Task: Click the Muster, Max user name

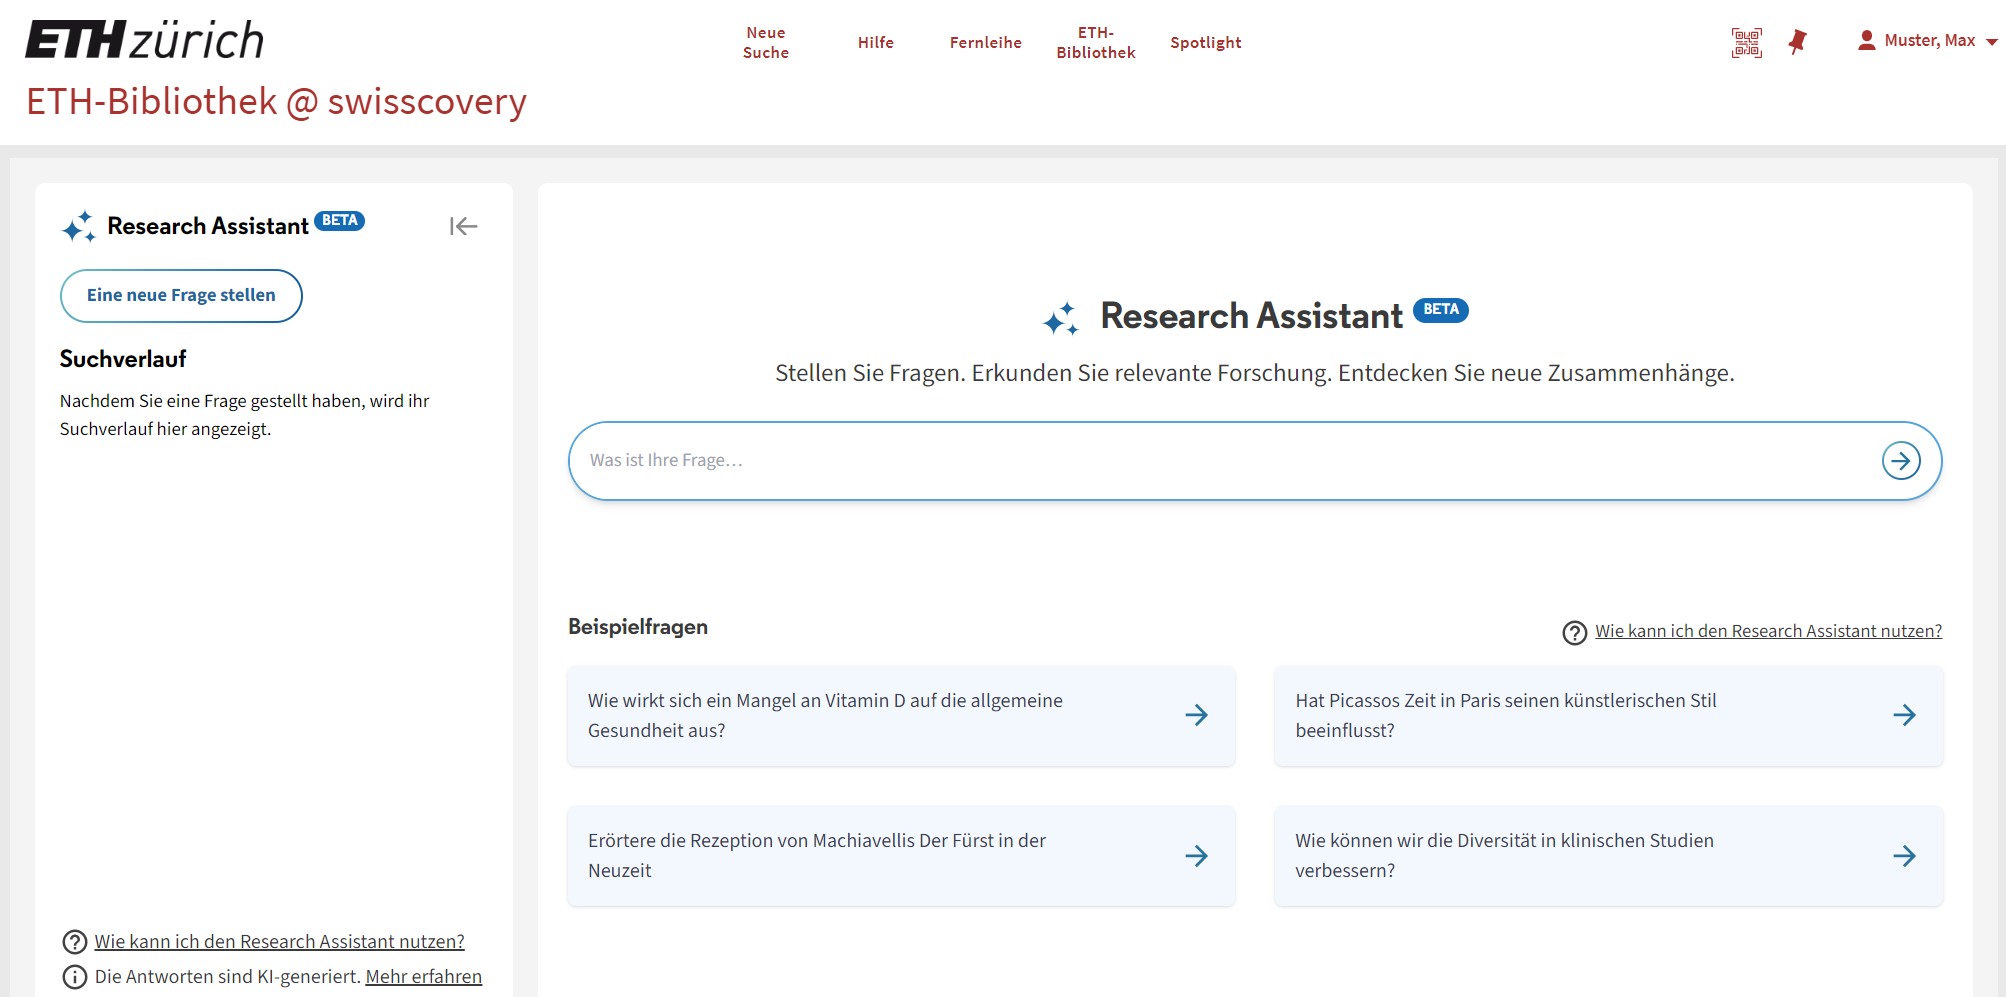Action: click(x=1930, y=41)
